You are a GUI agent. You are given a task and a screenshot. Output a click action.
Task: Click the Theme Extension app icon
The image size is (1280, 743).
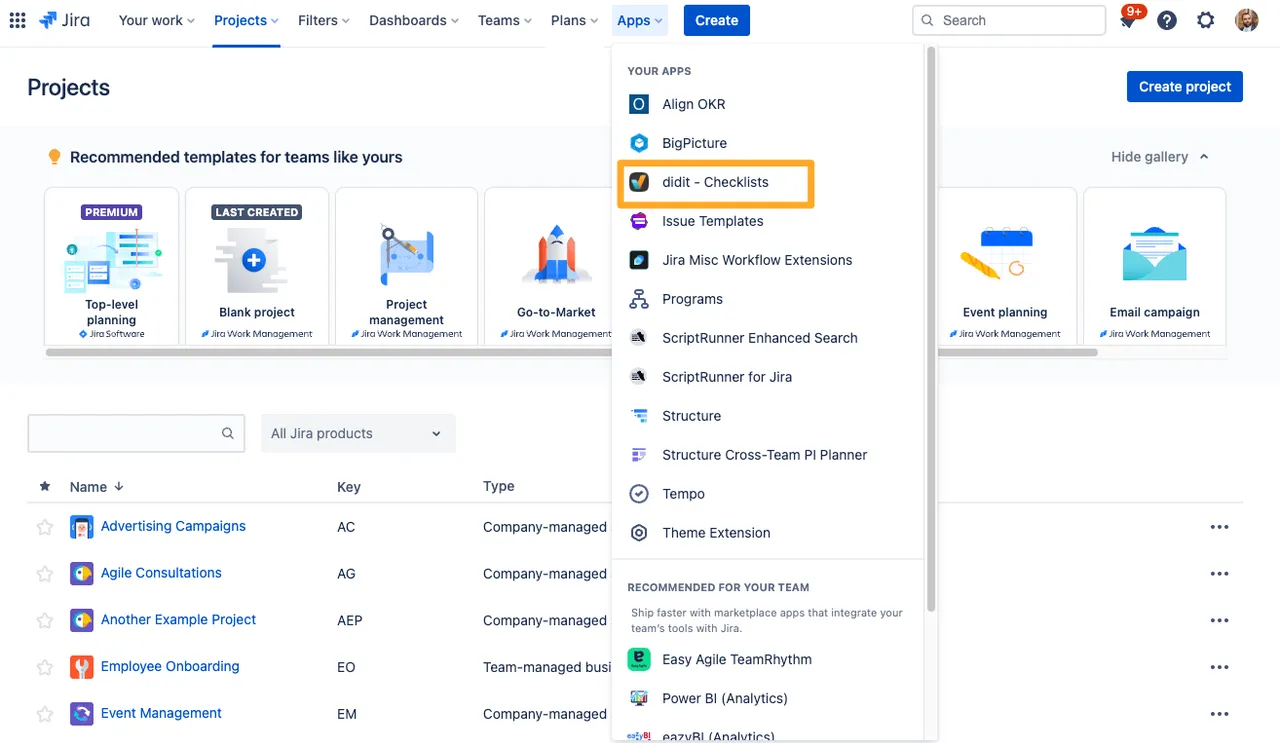click(x=639, y=533)
